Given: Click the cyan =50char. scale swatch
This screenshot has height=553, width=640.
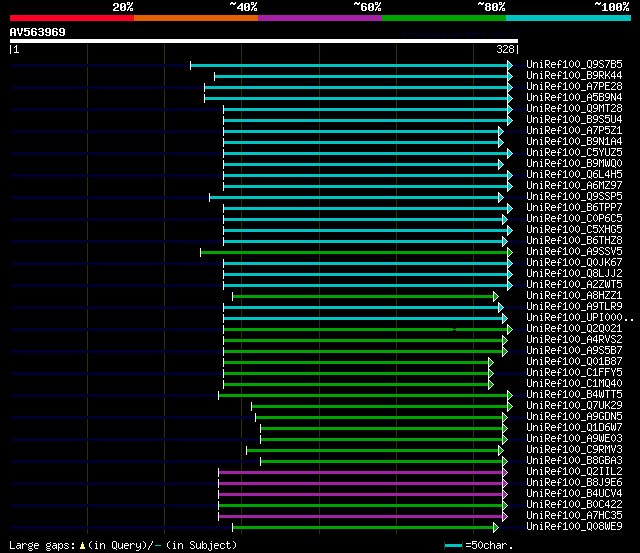Looking at the screenshot, I should pyautogui.click(x=453, y=545).
